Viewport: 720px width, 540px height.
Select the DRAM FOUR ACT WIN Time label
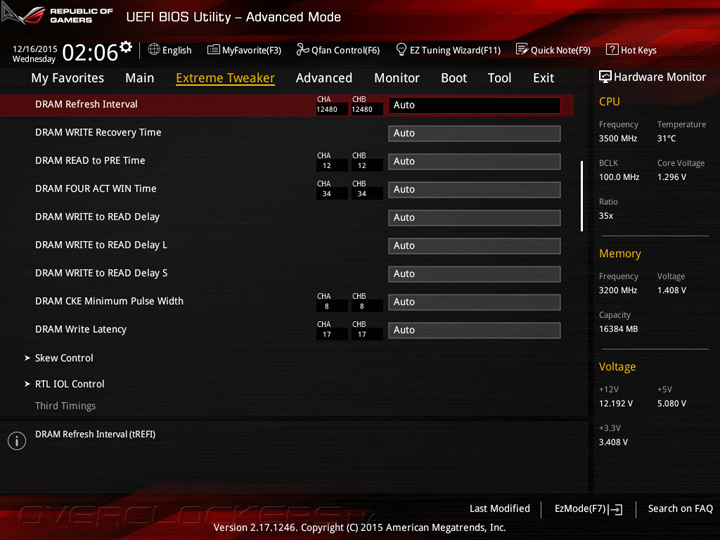[x=96, y=188]
